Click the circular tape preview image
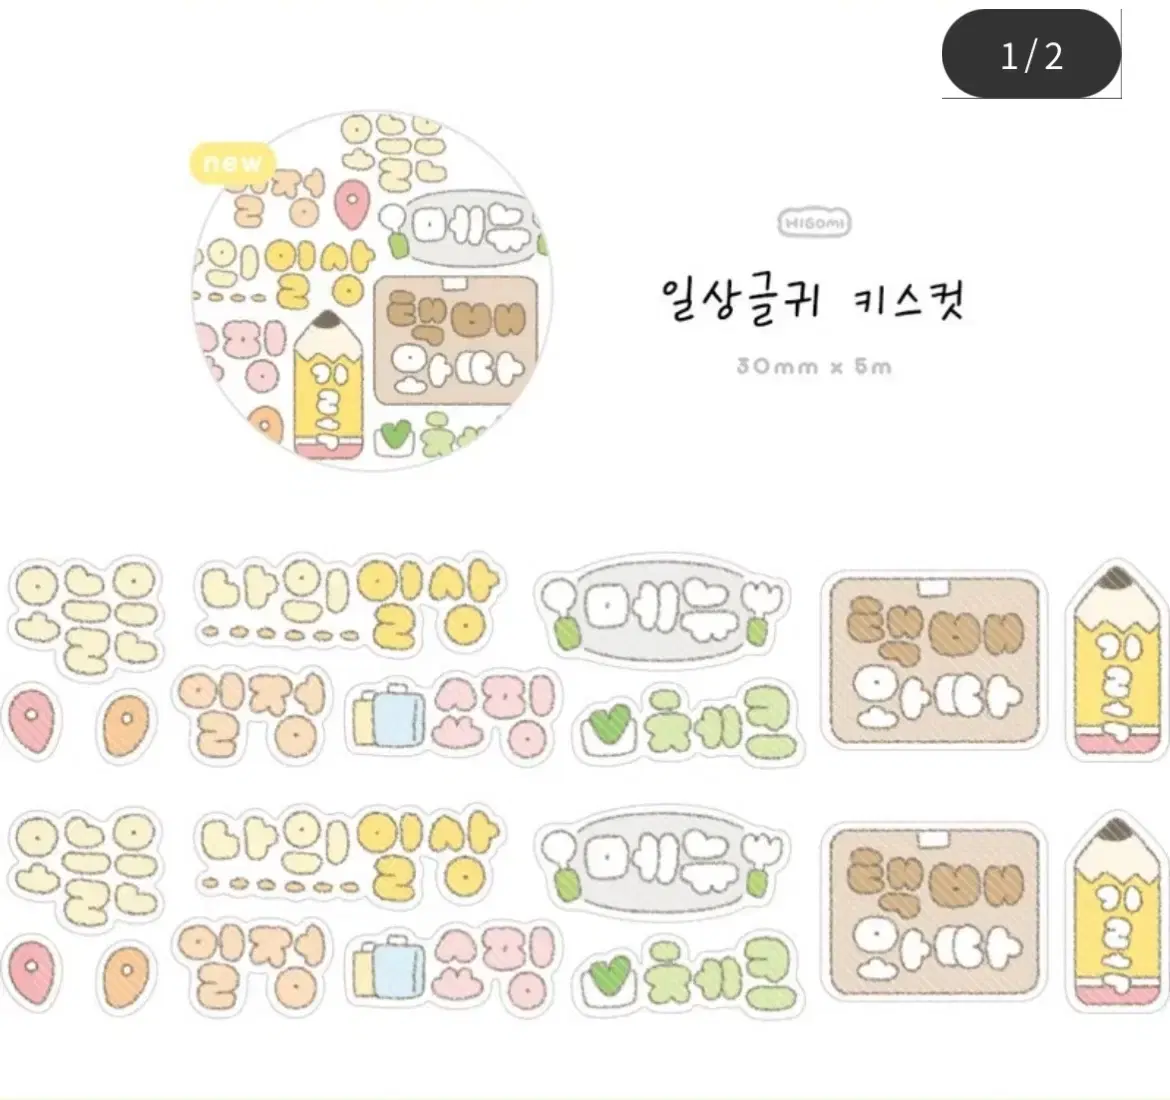The width and height of the screenshot is (1170, 1100). coord(372,292)
